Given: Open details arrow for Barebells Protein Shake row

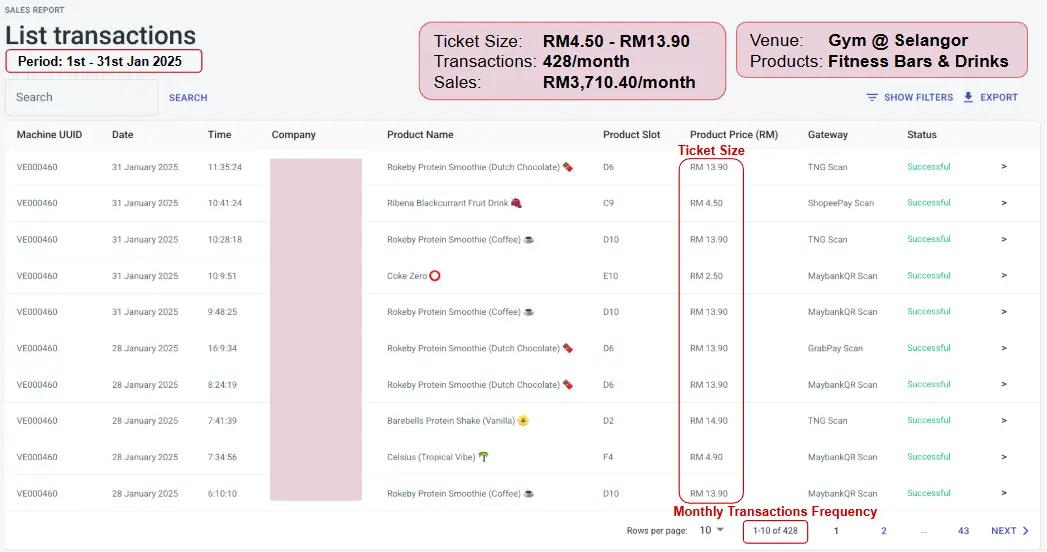Looking at the screenshot, I should (x=1004, y=421).
